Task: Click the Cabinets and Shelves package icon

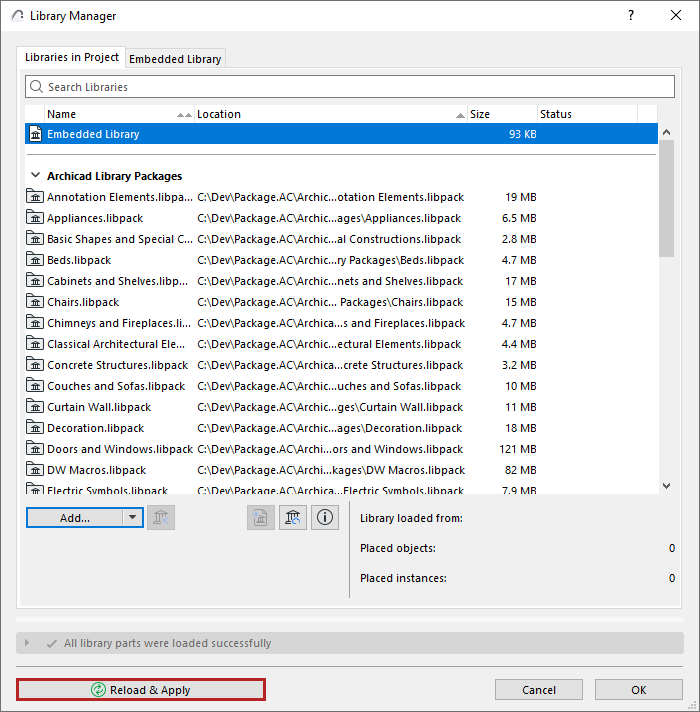Action: [35, 280]
